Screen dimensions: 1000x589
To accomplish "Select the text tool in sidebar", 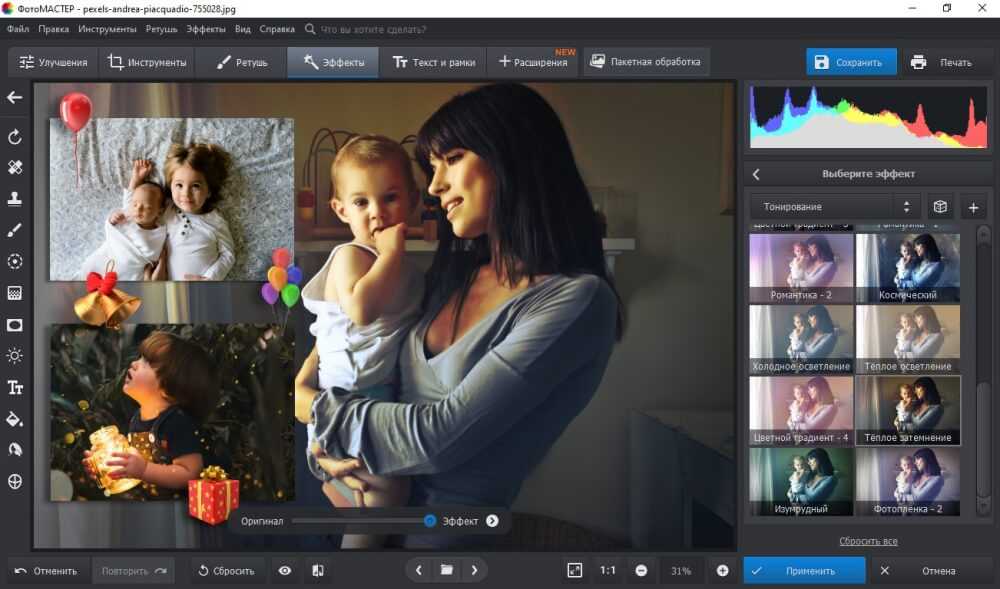I will click(x=15, y=387).
